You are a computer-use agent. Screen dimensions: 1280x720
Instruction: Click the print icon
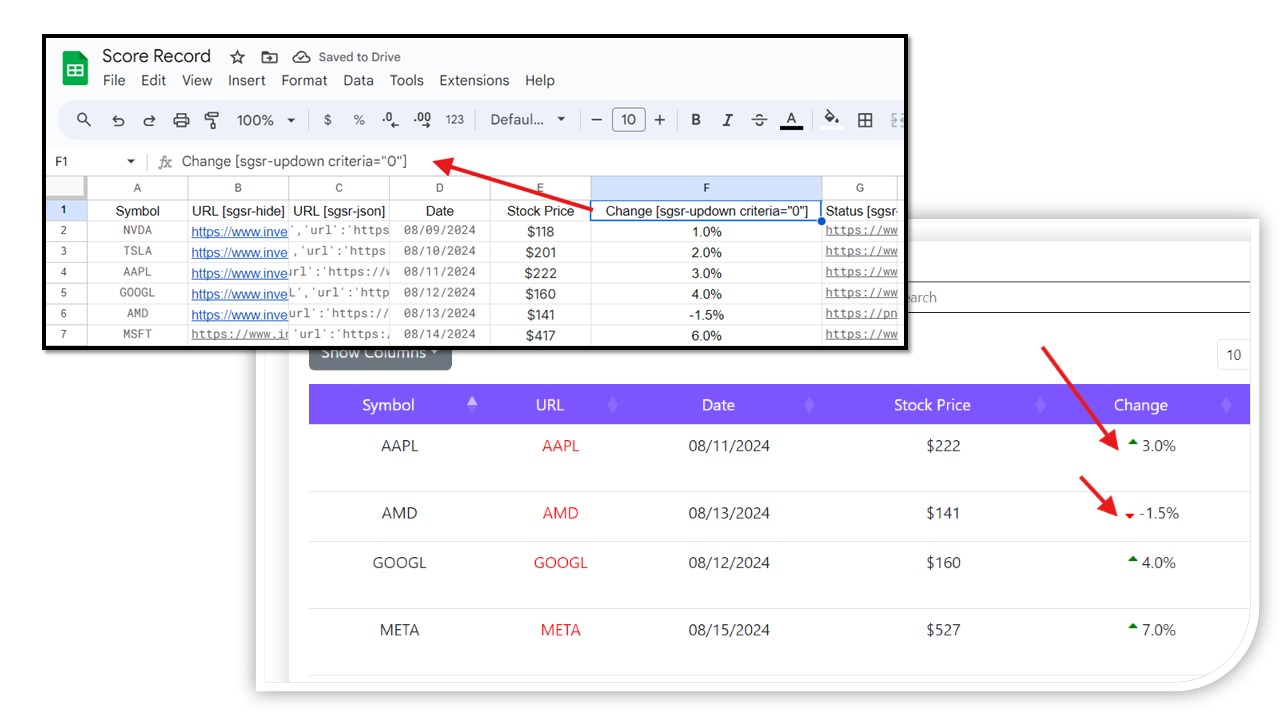point(181,120)
